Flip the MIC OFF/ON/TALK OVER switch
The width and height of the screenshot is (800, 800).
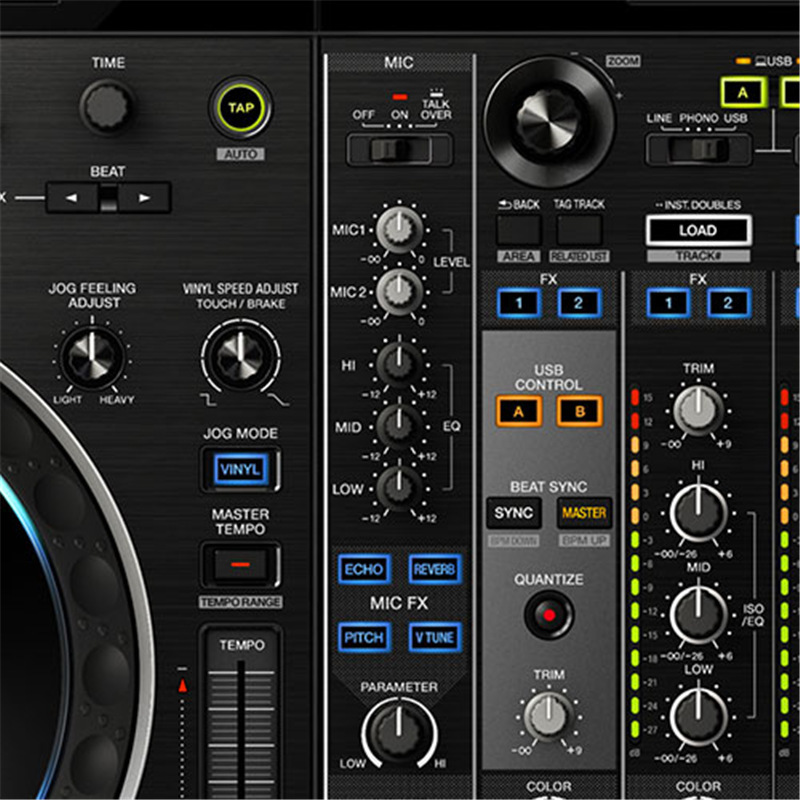[x=399, y=149]
